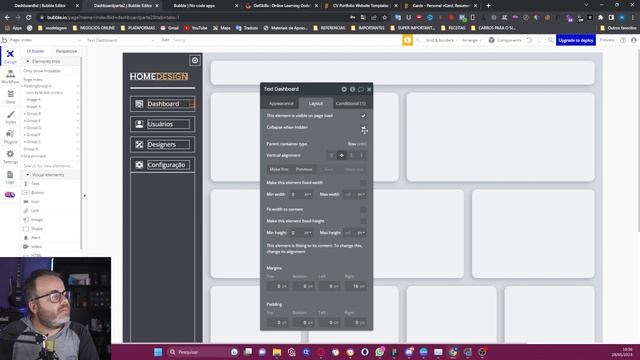Screen dimensions: 640x360
Task: Open the Workflow tab in left sidebar
Action: point(10,77)
